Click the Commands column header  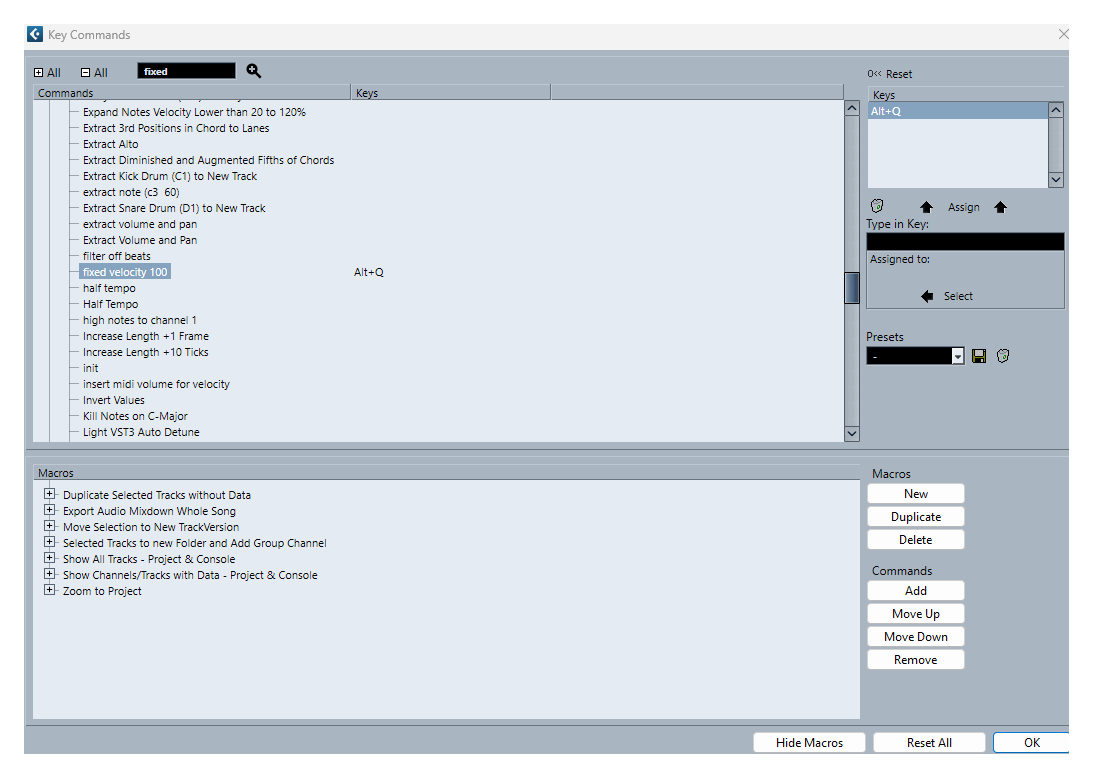pos(190,93)
